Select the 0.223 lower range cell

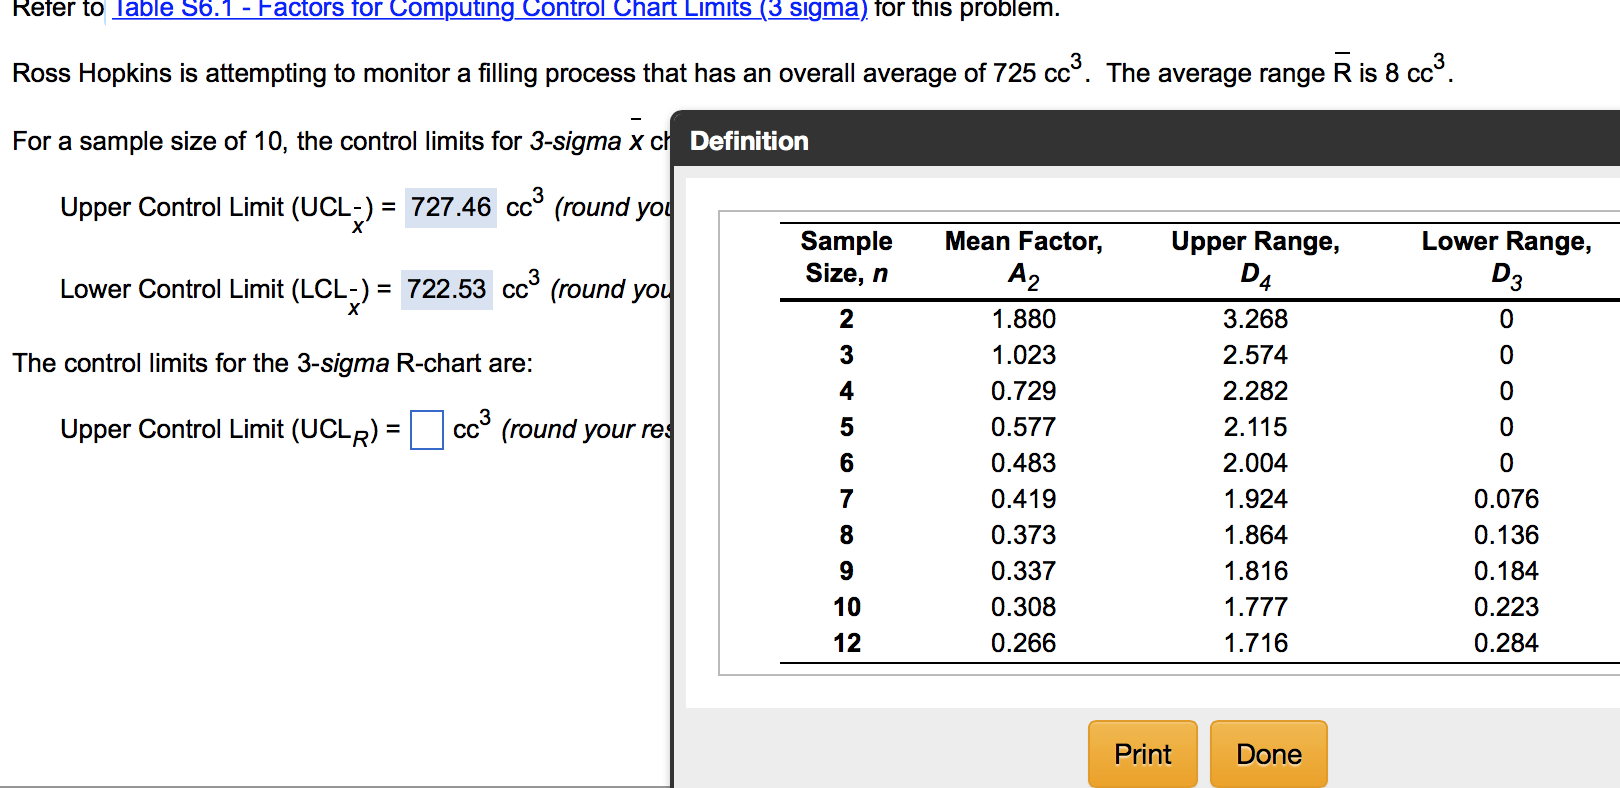coord(1505,607)
